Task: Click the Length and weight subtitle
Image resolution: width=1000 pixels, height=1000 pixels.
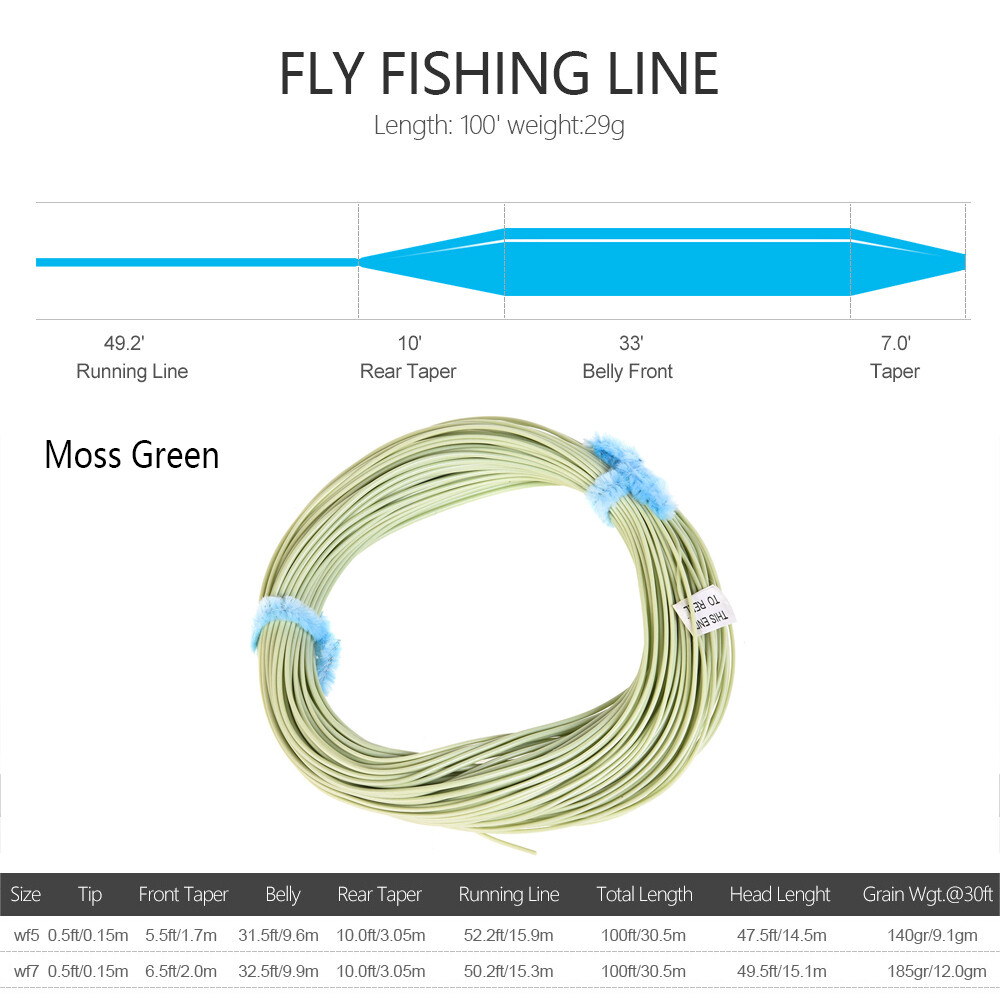Action: coord(499,125)
